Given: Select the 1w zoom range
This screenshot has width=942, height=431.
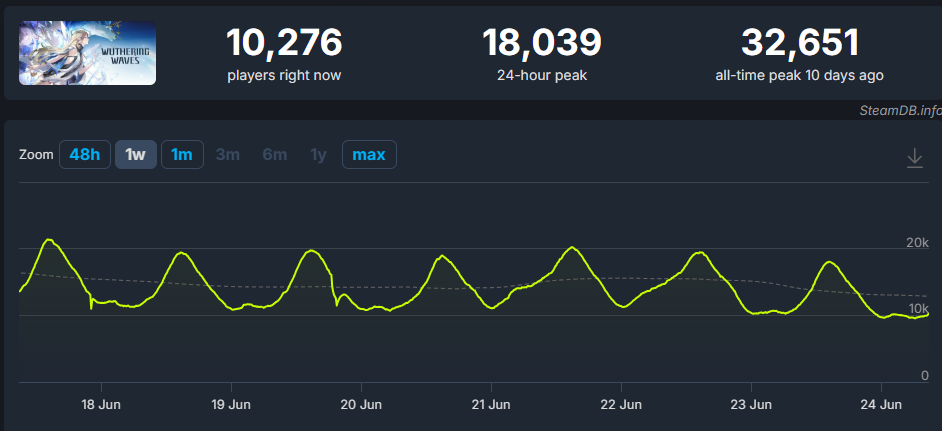Looking at the screenshot, I should 136,154.
